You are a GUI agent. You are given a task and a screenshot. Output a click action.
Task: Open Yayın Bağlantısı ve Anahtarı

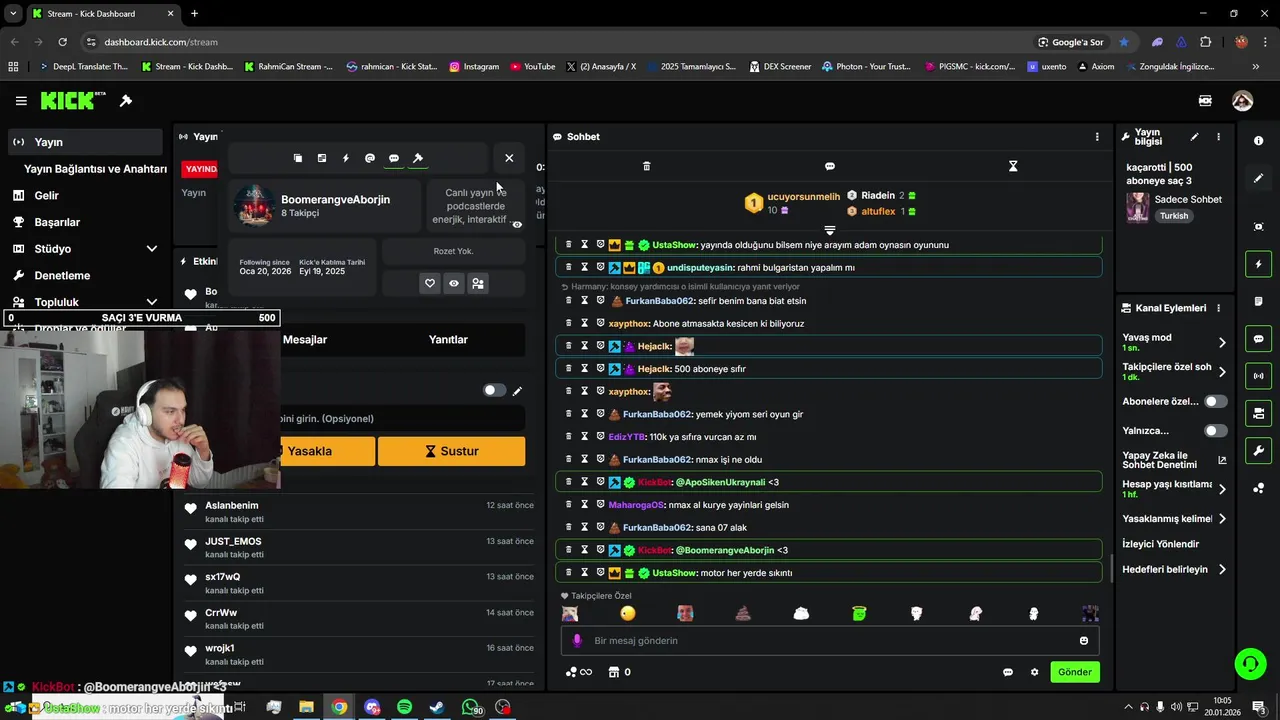click(x=95, y=169)
